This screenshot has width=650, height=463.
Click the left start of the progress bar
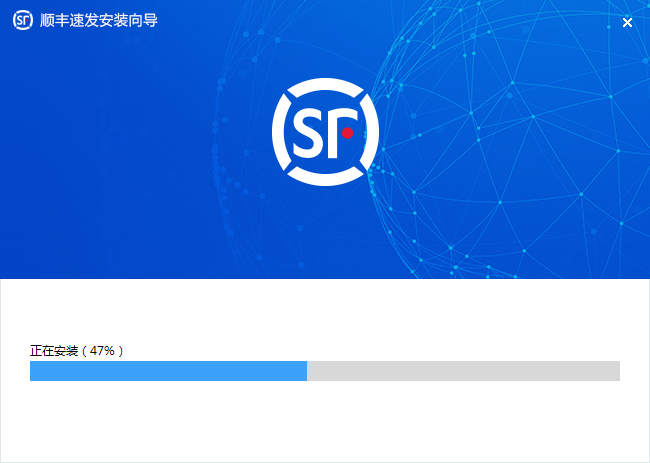coord(33,371)
